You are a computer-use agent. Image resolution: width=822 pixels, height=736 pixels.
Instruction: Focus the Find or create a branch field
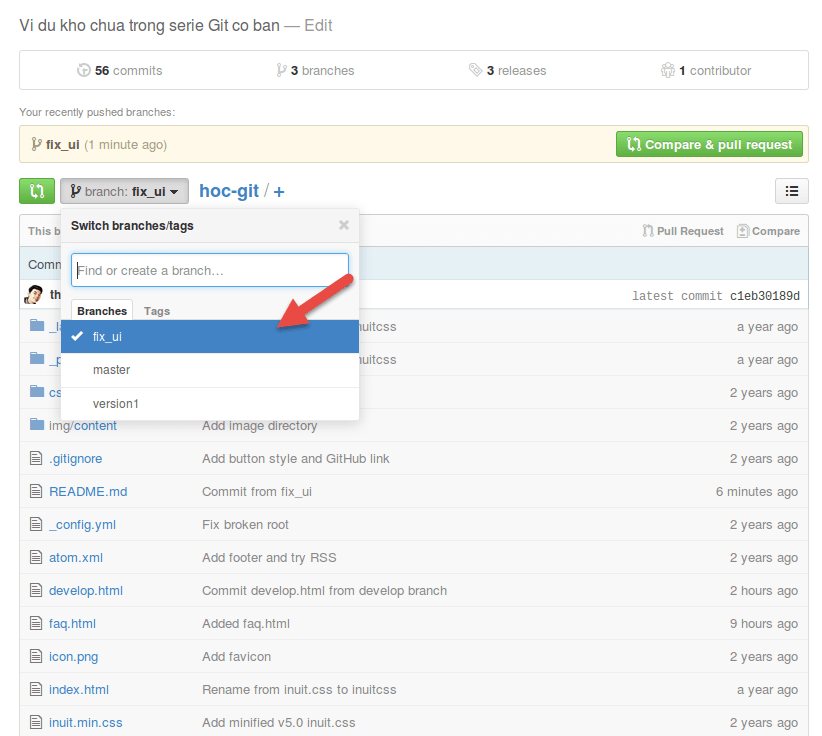click(210, 270)
